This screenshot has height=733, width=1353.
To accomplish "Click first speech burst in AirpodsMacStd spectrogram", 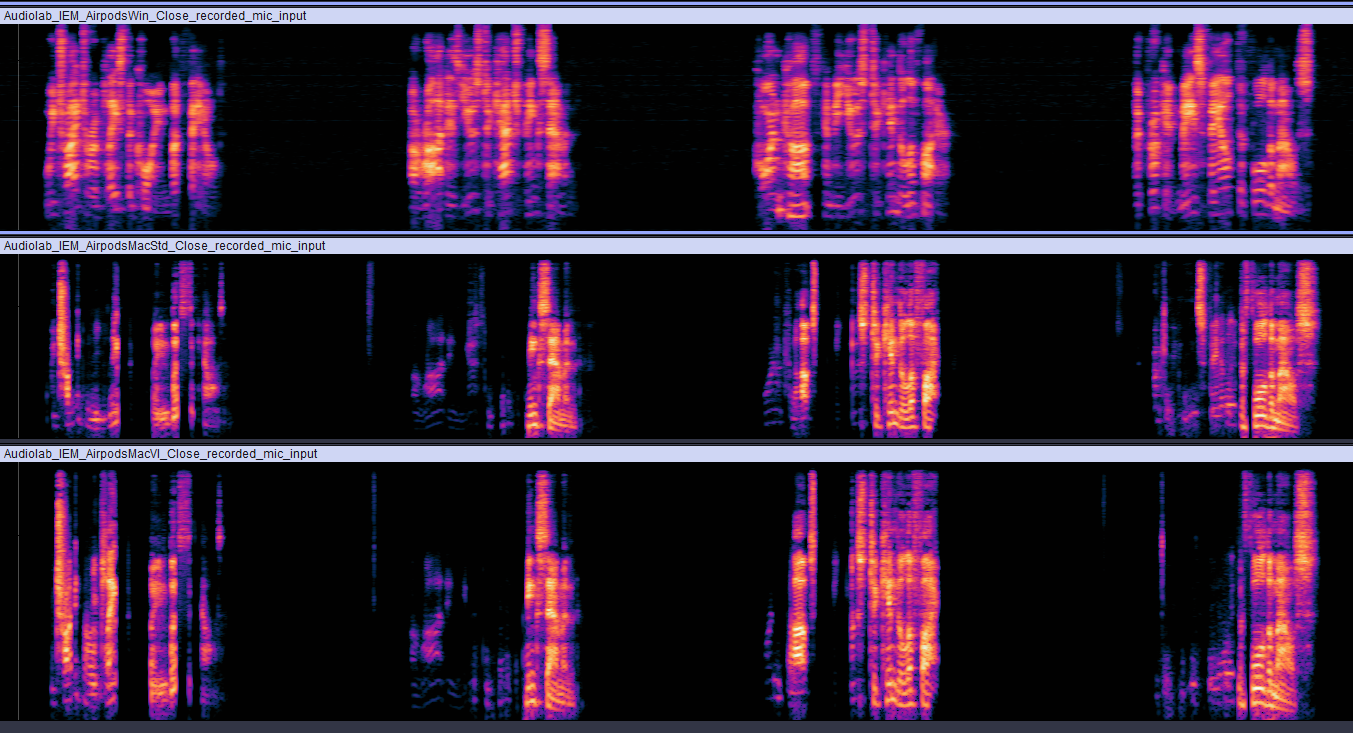I will [x=135, y=350].
